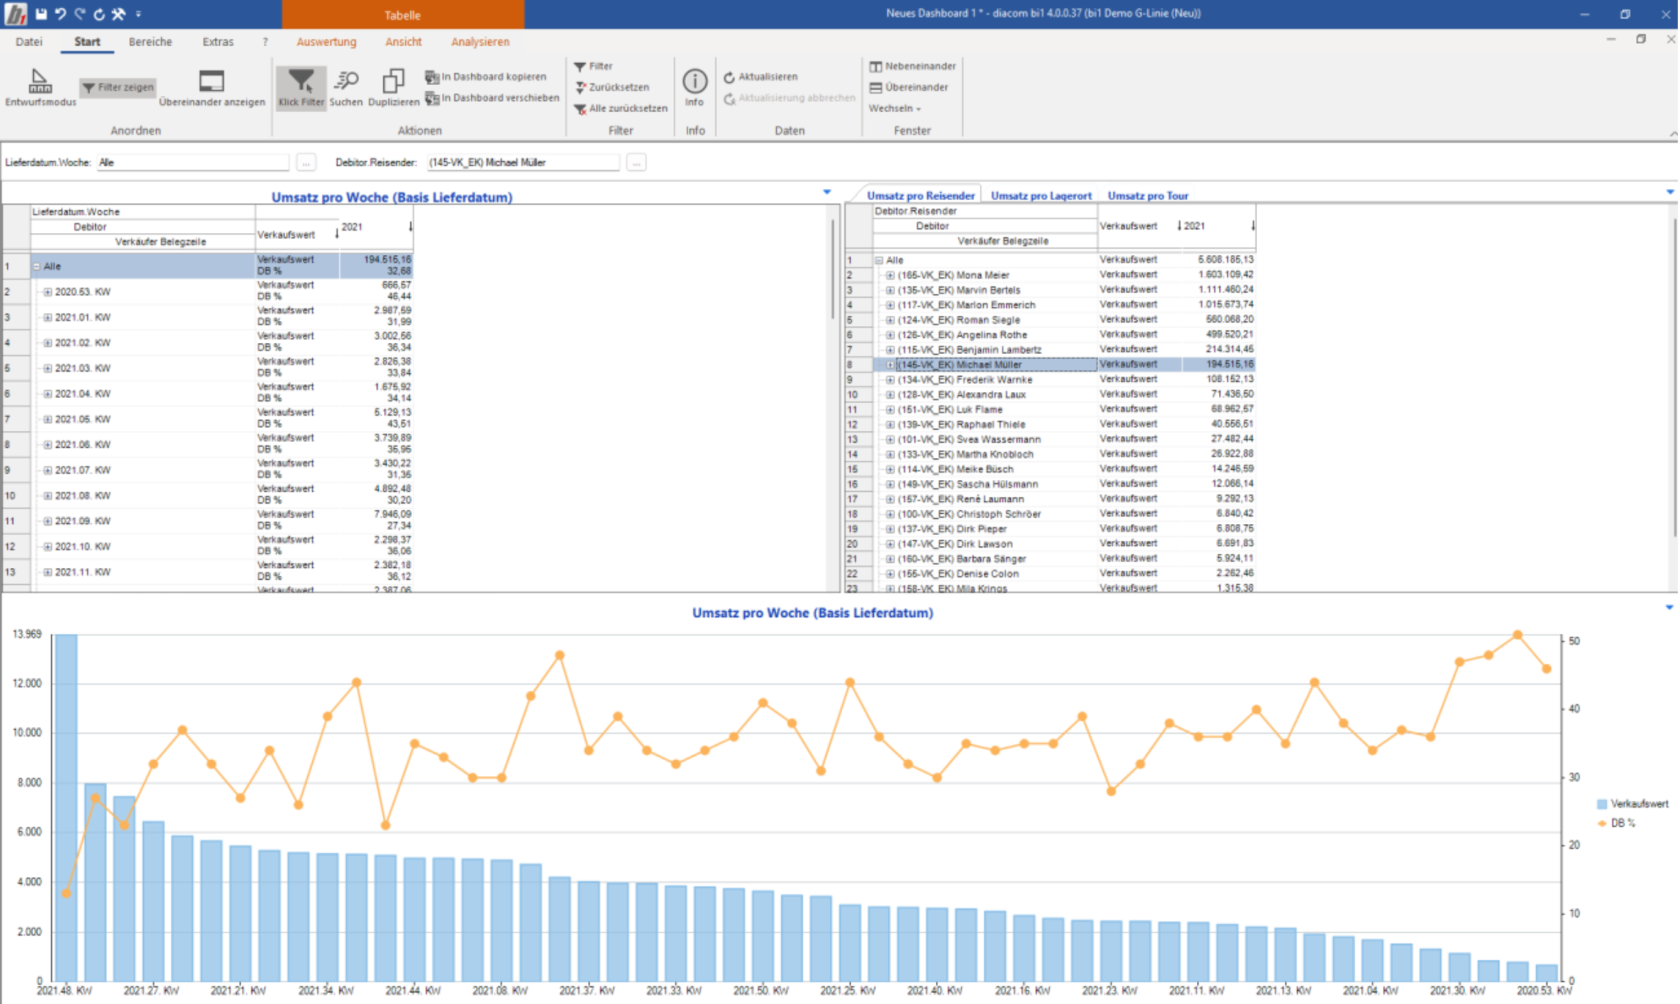
Task: Arrange windows with Nebeneinander
Action: click(913, 66)
